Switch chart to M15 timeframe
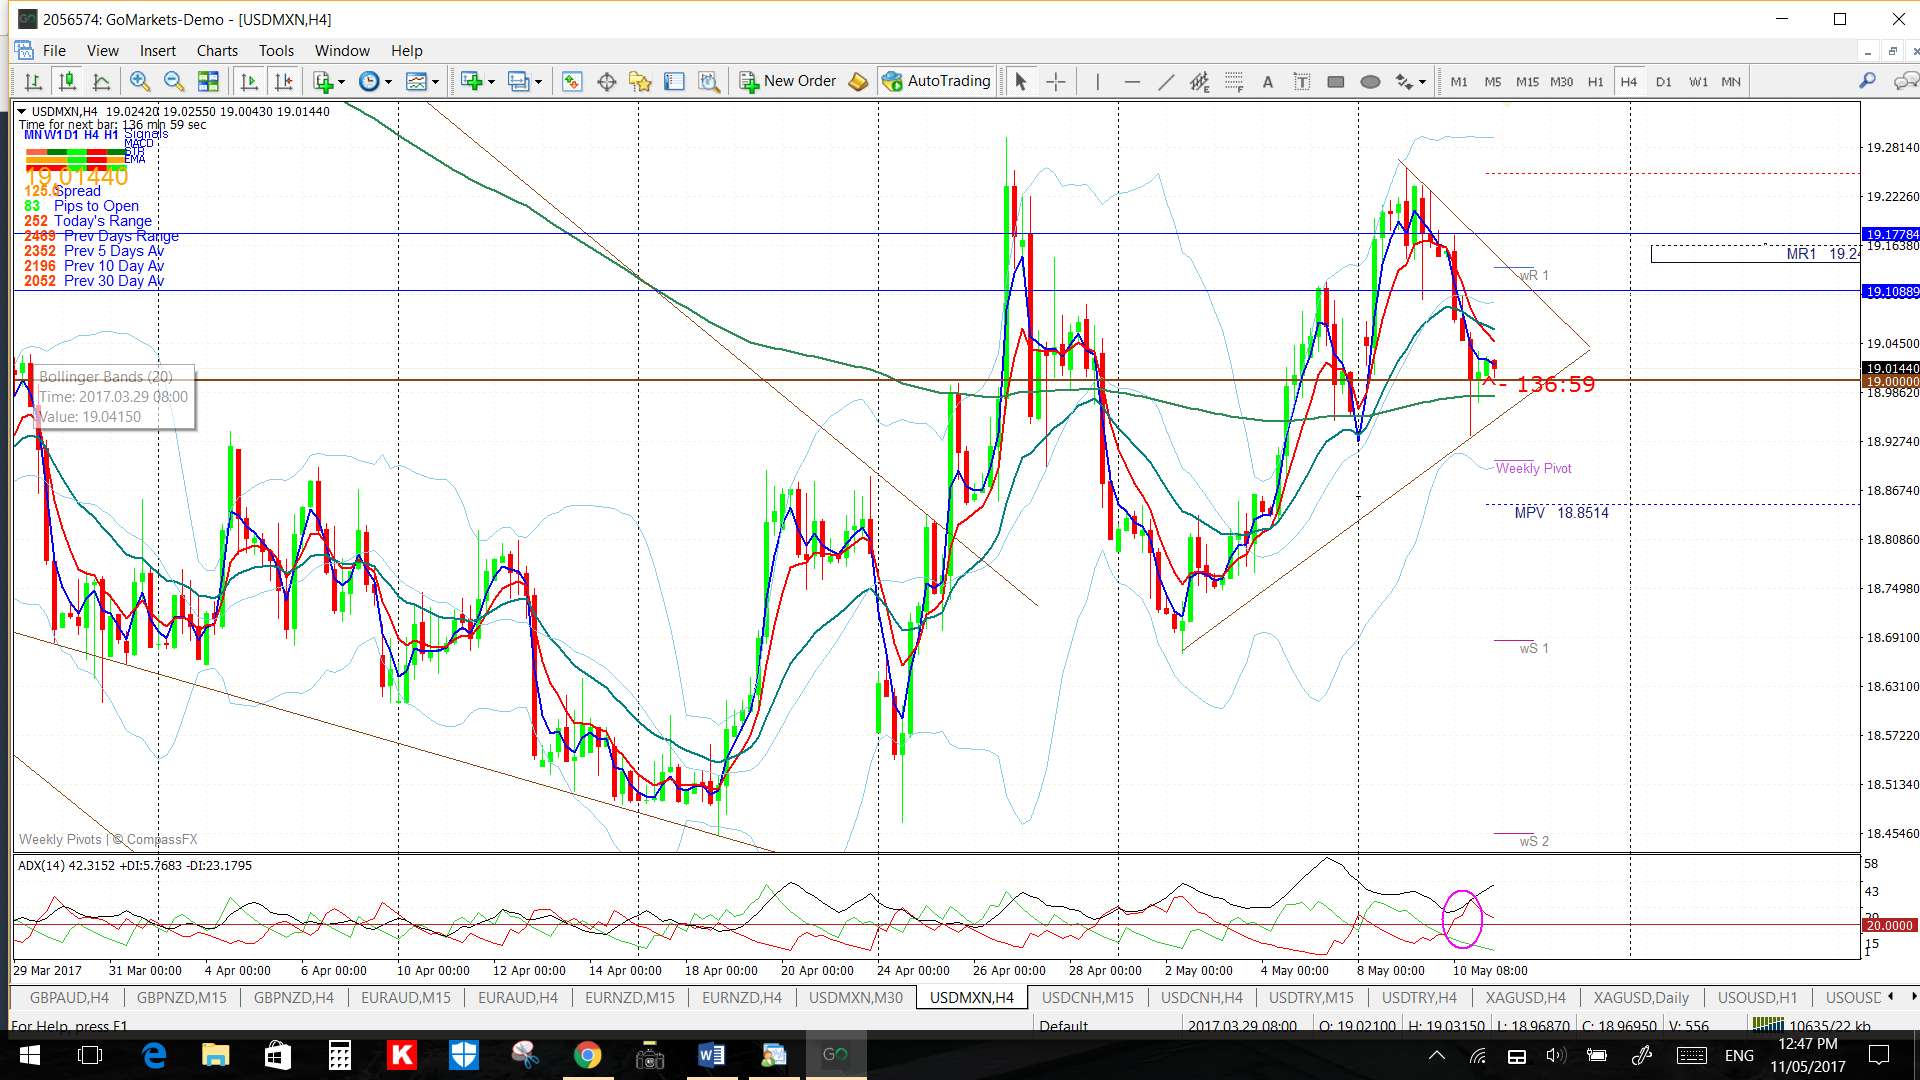 coord(1527,82)
